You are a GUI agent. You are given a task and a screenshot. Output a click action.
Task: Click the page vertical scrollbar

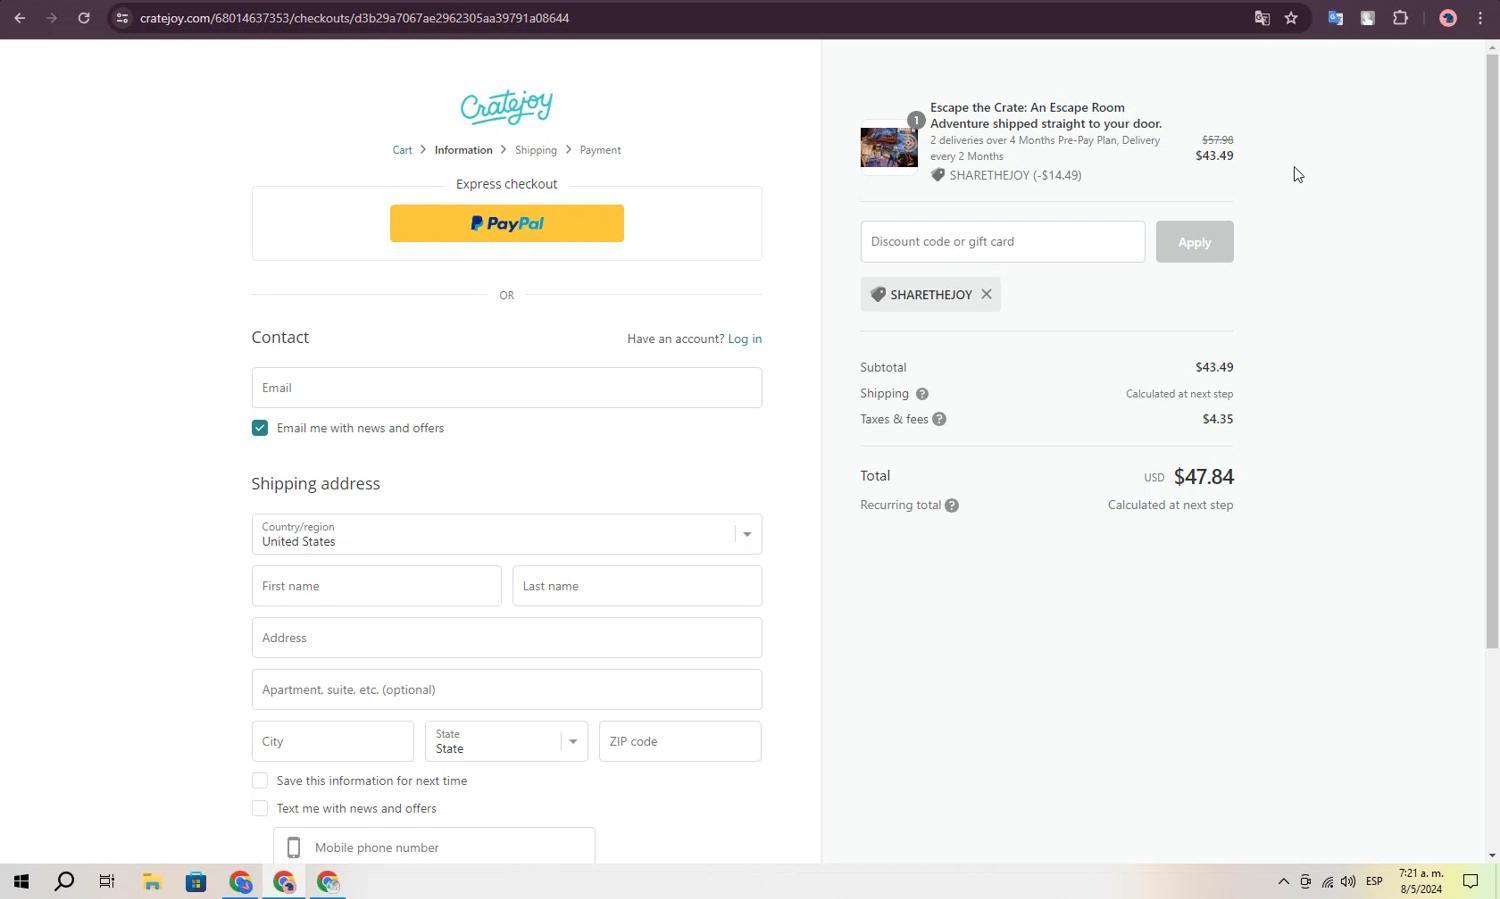point(1492,350)
